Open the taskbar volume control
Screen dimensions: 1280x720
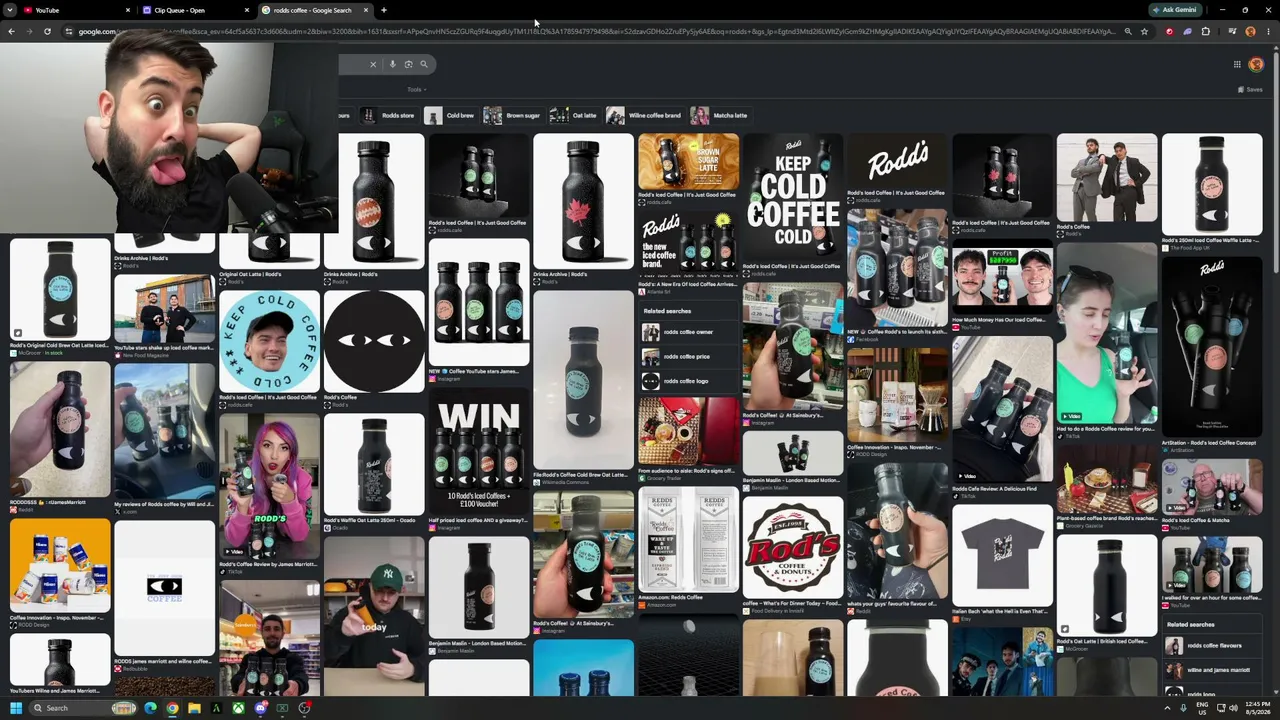click(1233, 708)
